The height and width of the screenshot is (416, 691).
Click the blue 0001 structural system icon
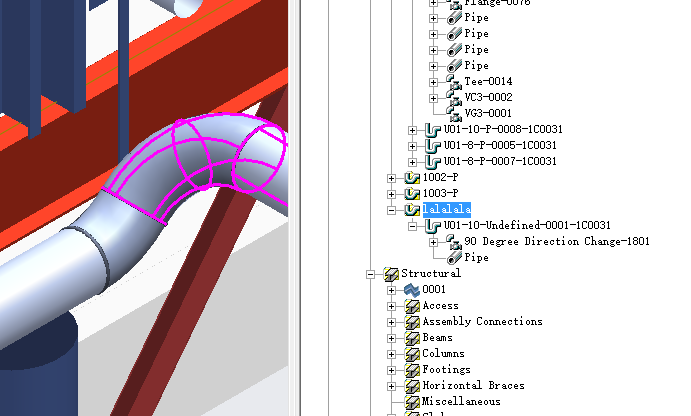tap(412, 290)
